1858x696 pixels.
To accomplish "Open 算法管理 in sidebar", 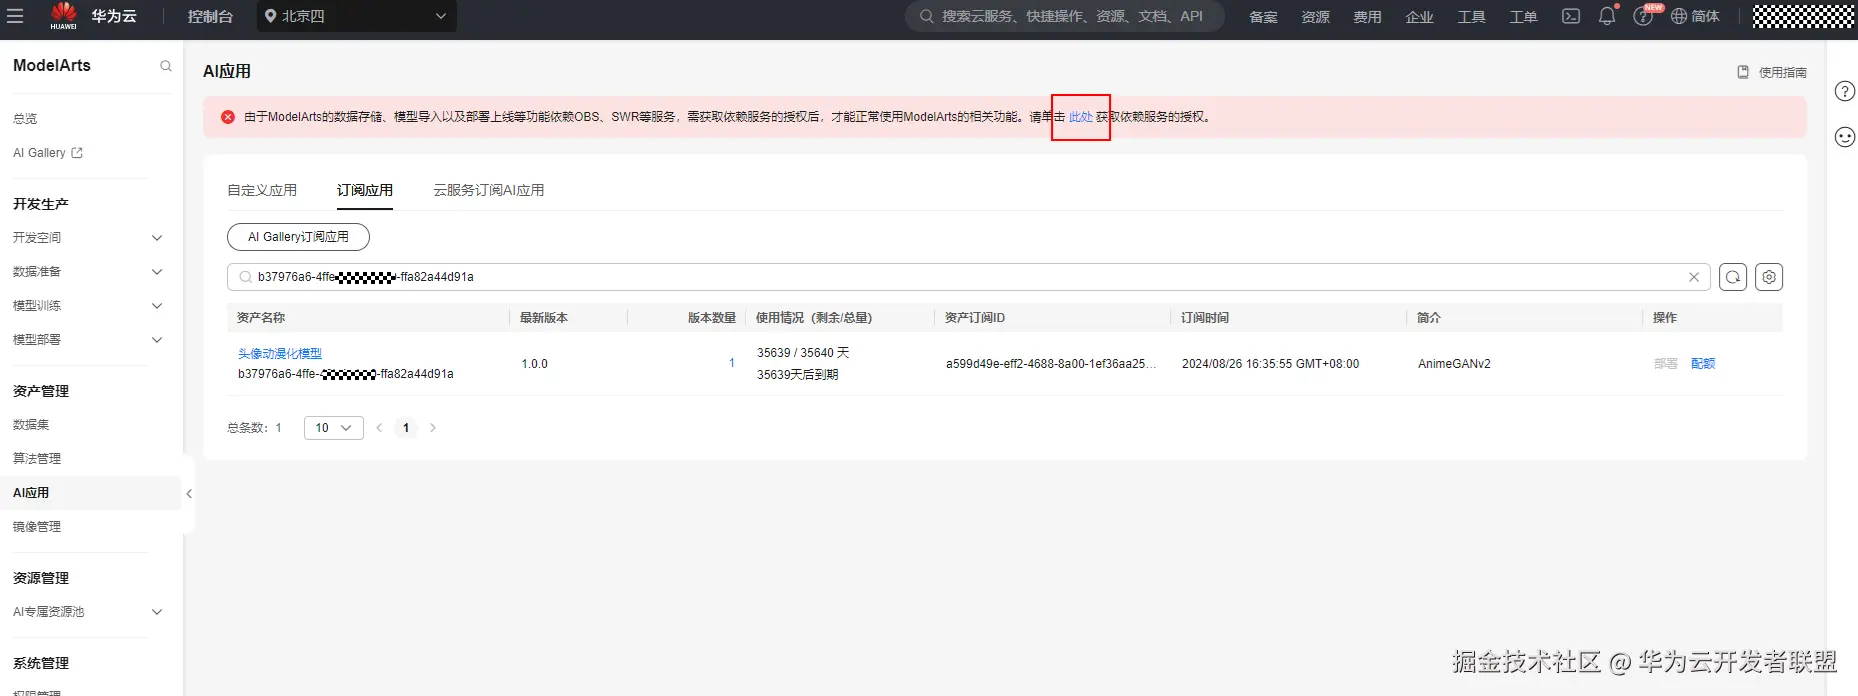I will pos(37,459).
